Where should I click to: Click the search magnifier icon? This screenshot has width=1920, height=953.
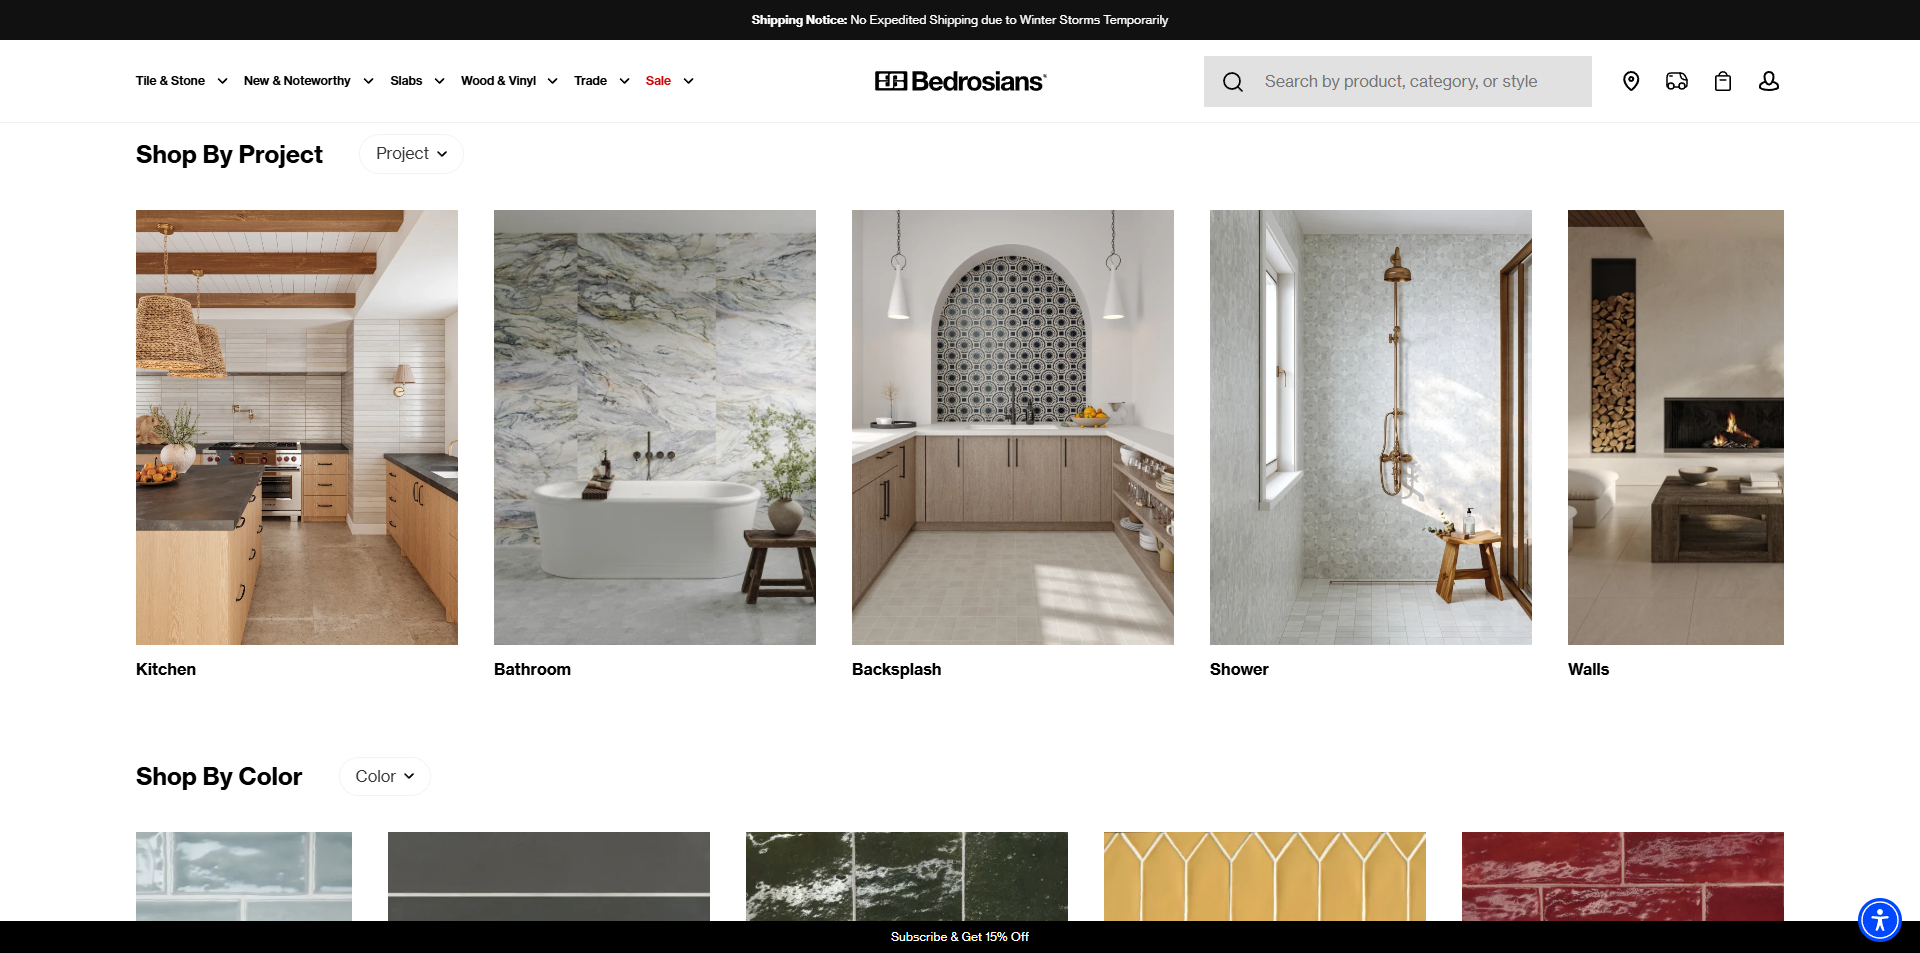1233,81
